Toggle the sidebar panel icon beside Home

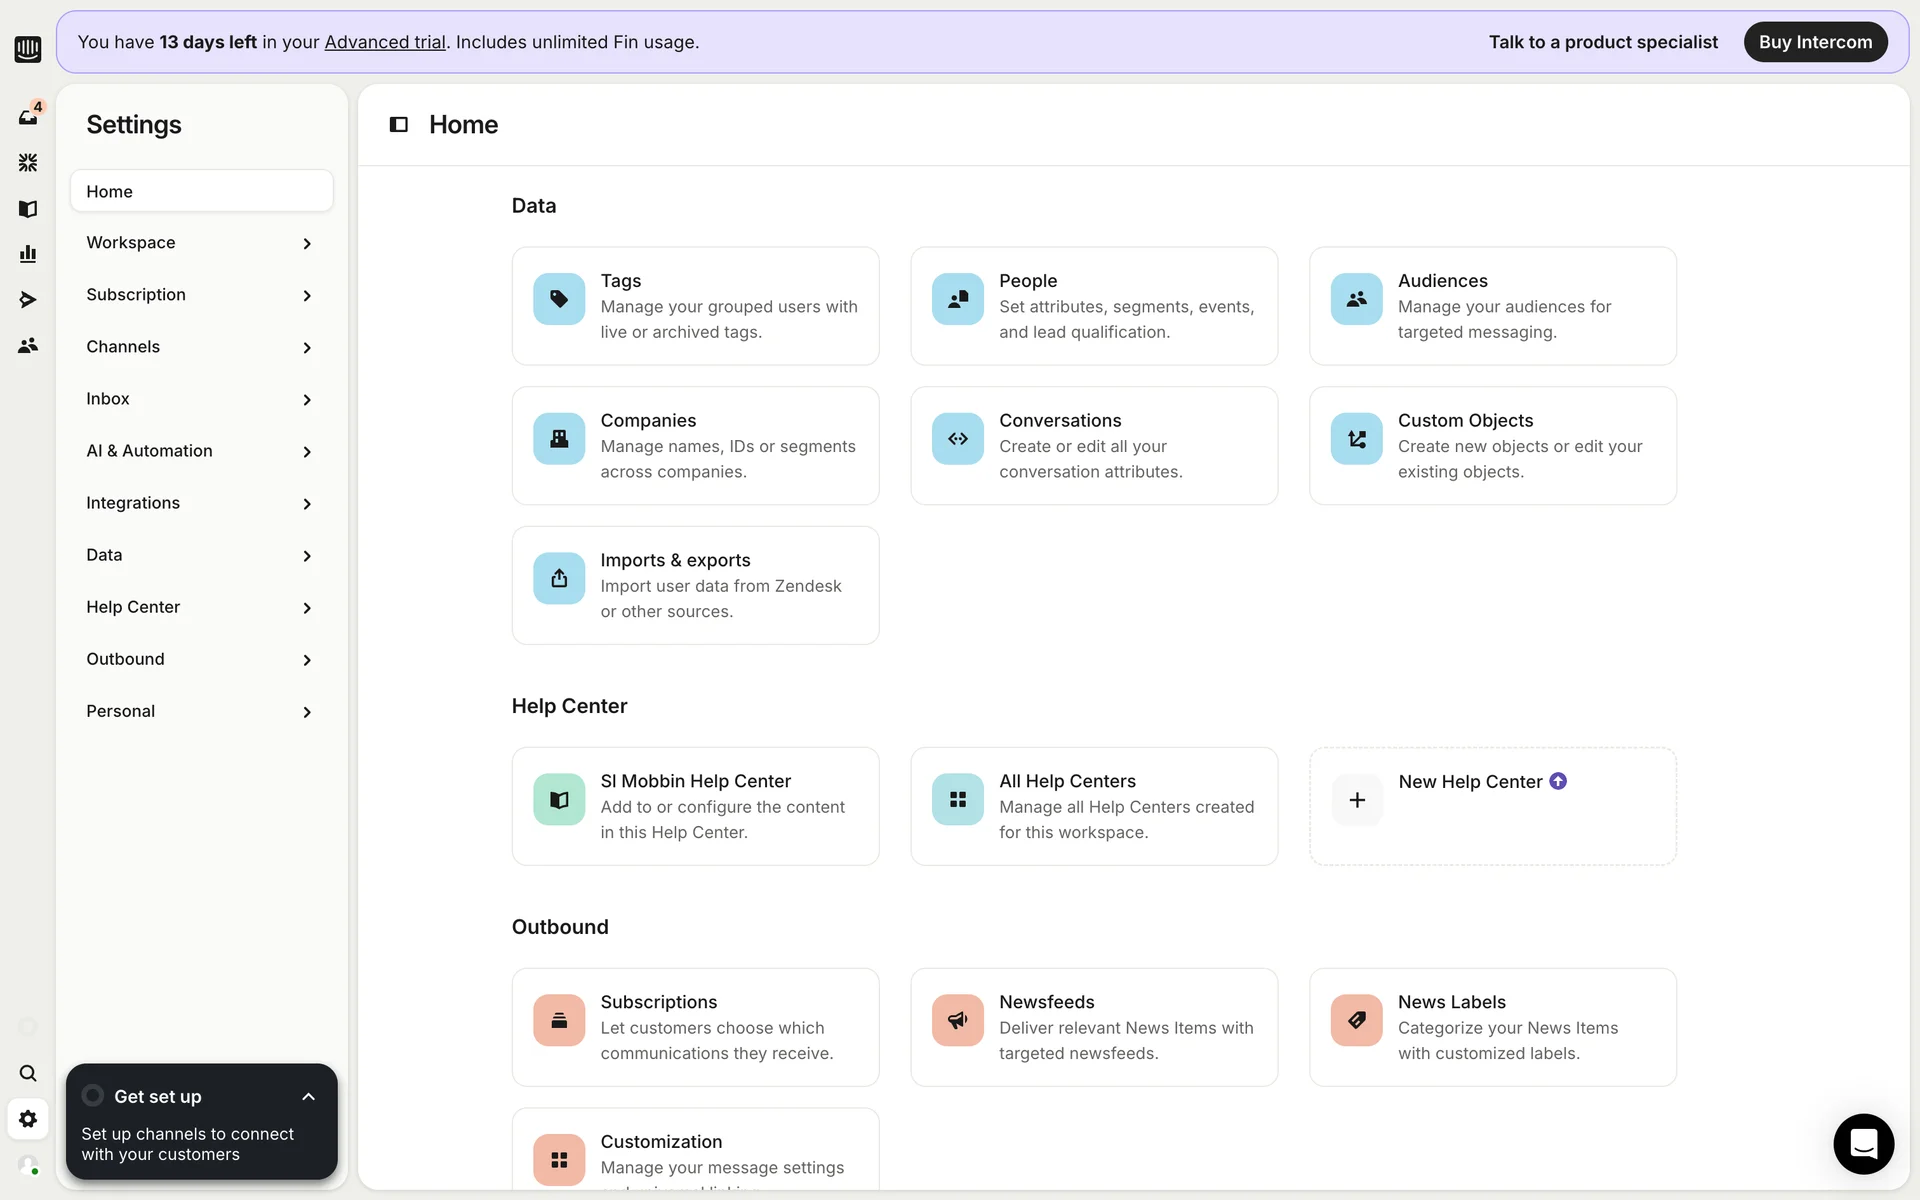[398, 124]
